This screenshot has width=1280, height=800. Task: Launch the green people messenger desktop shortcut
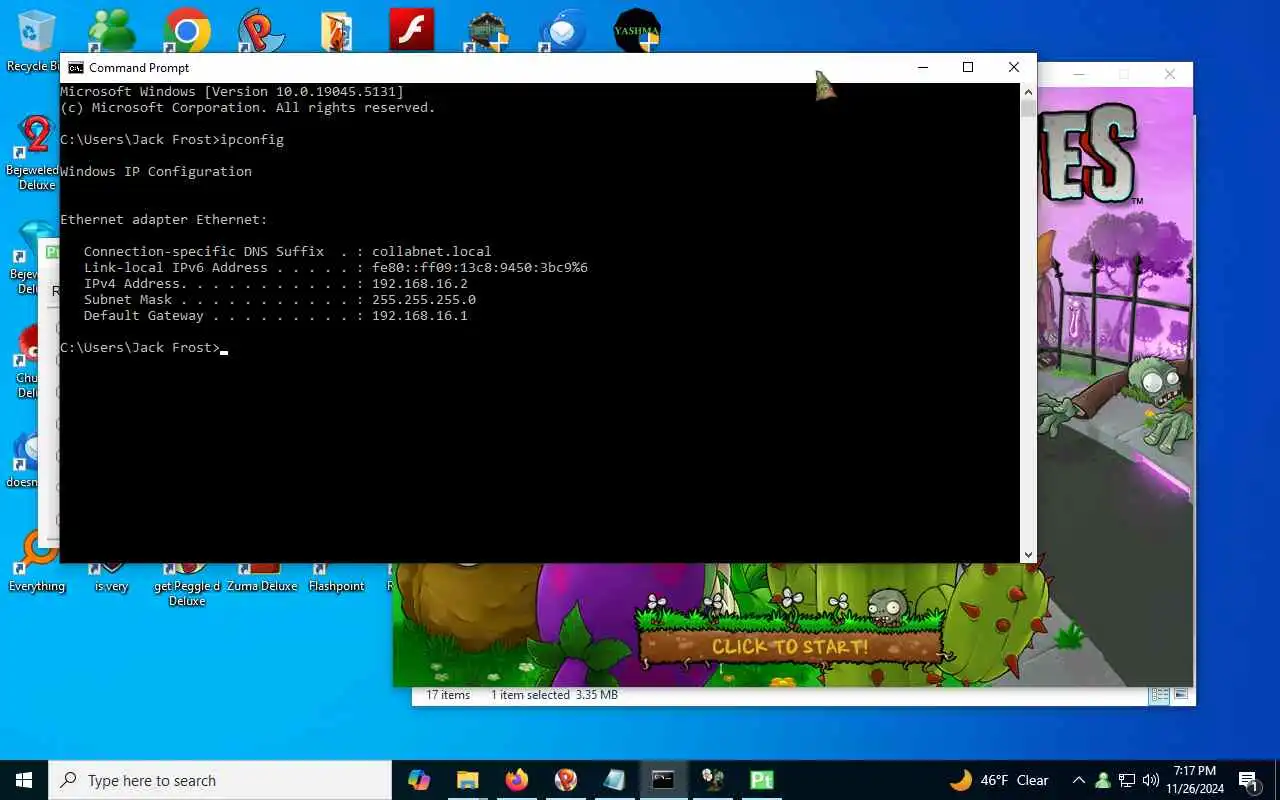tap(111, 30)
